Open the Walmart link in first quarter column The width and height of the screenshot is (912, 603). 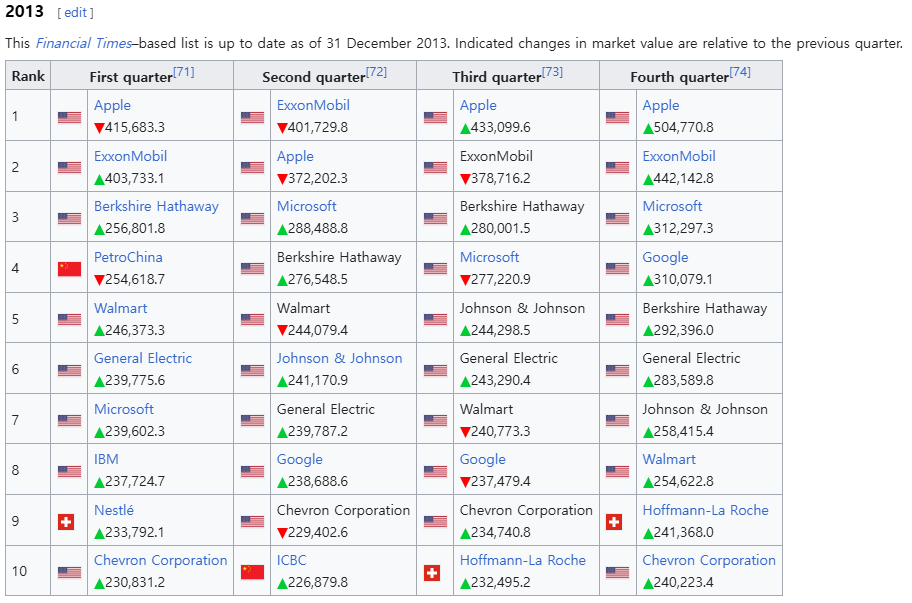(120, 308)
